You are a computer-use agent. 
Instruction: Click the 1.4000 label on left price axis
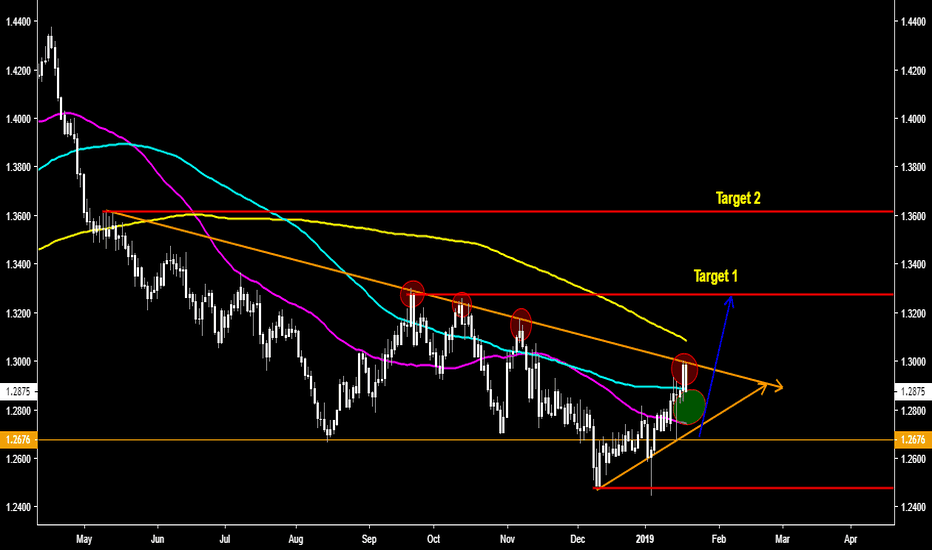(x=18, y=119)
